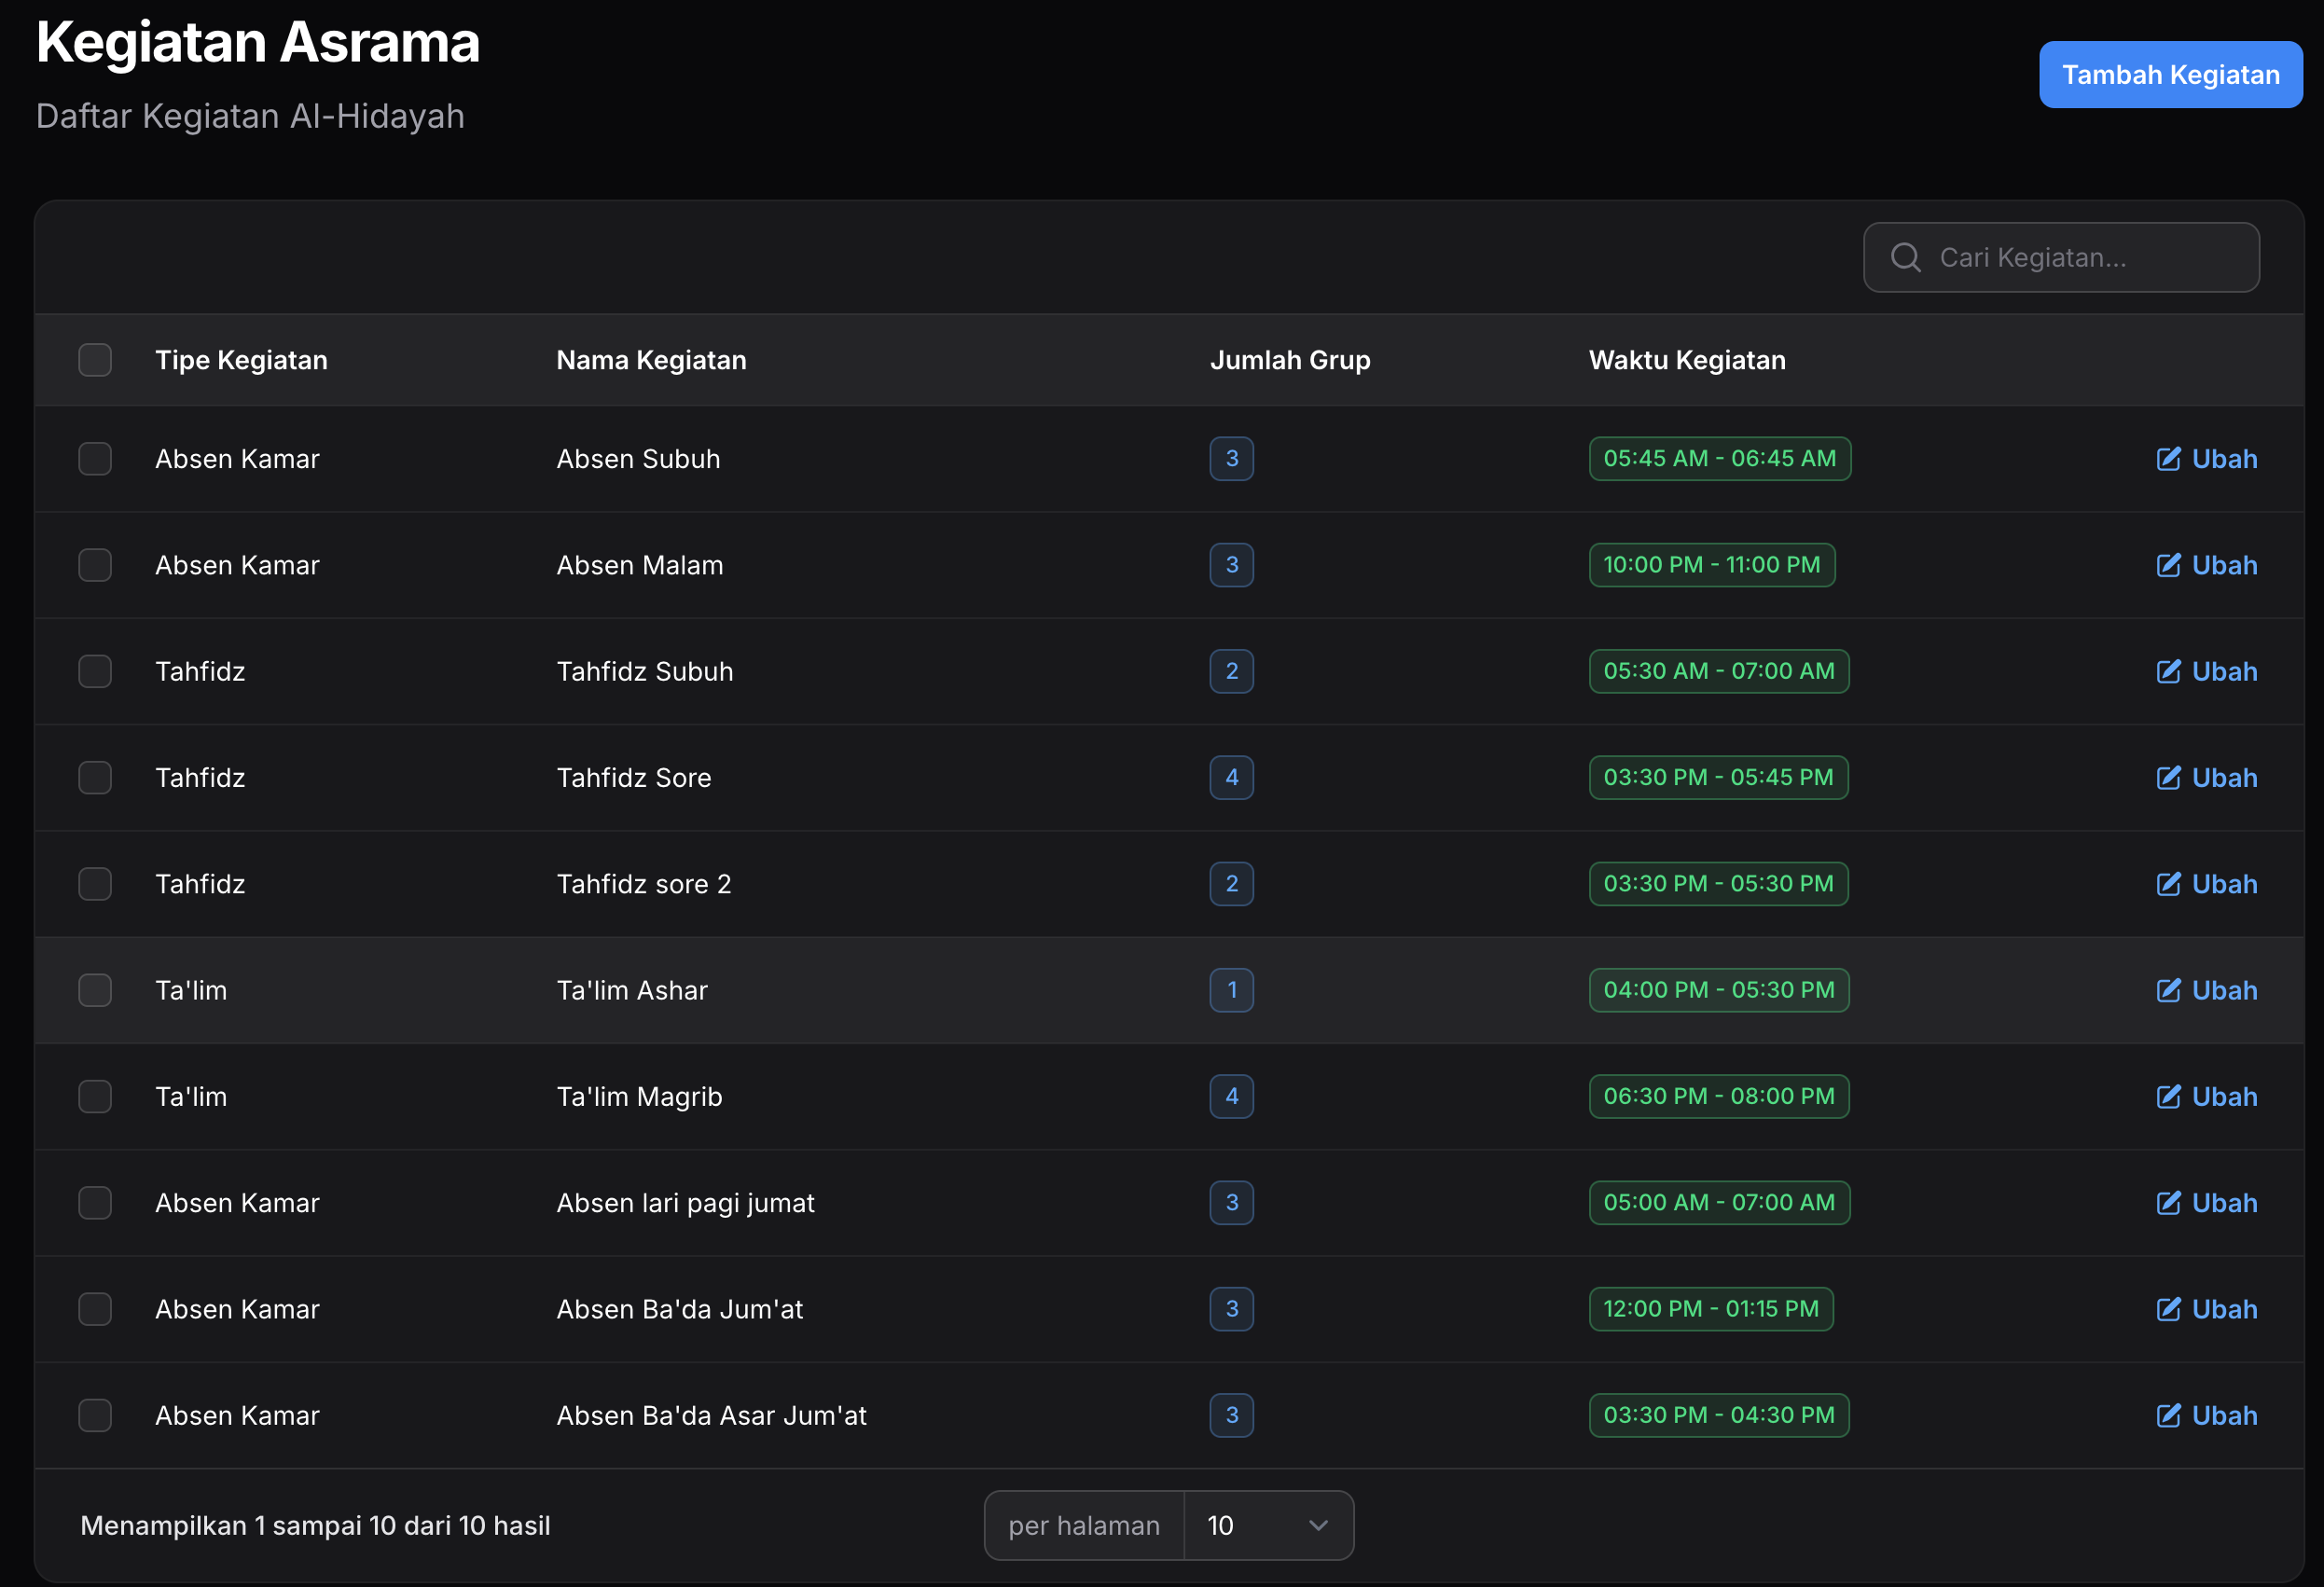The height and width of the screenshot is (1587, 2324).
Task: Click the Ubah link for Tahfidz Subuh
Action: click(x=2207, y=671)
